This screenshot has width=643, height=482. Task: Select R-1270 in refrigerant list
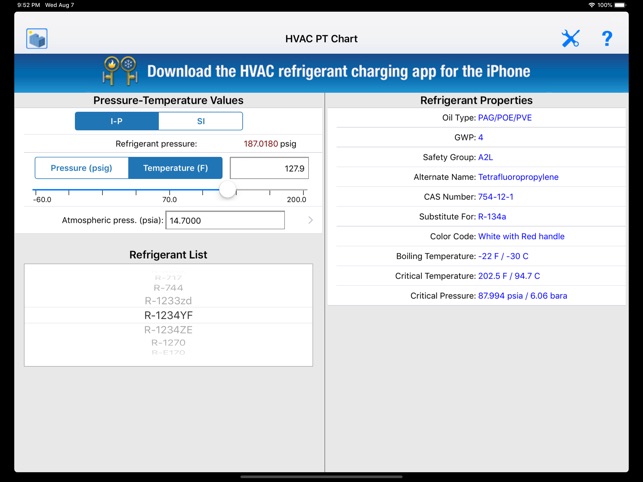[168, 343]
